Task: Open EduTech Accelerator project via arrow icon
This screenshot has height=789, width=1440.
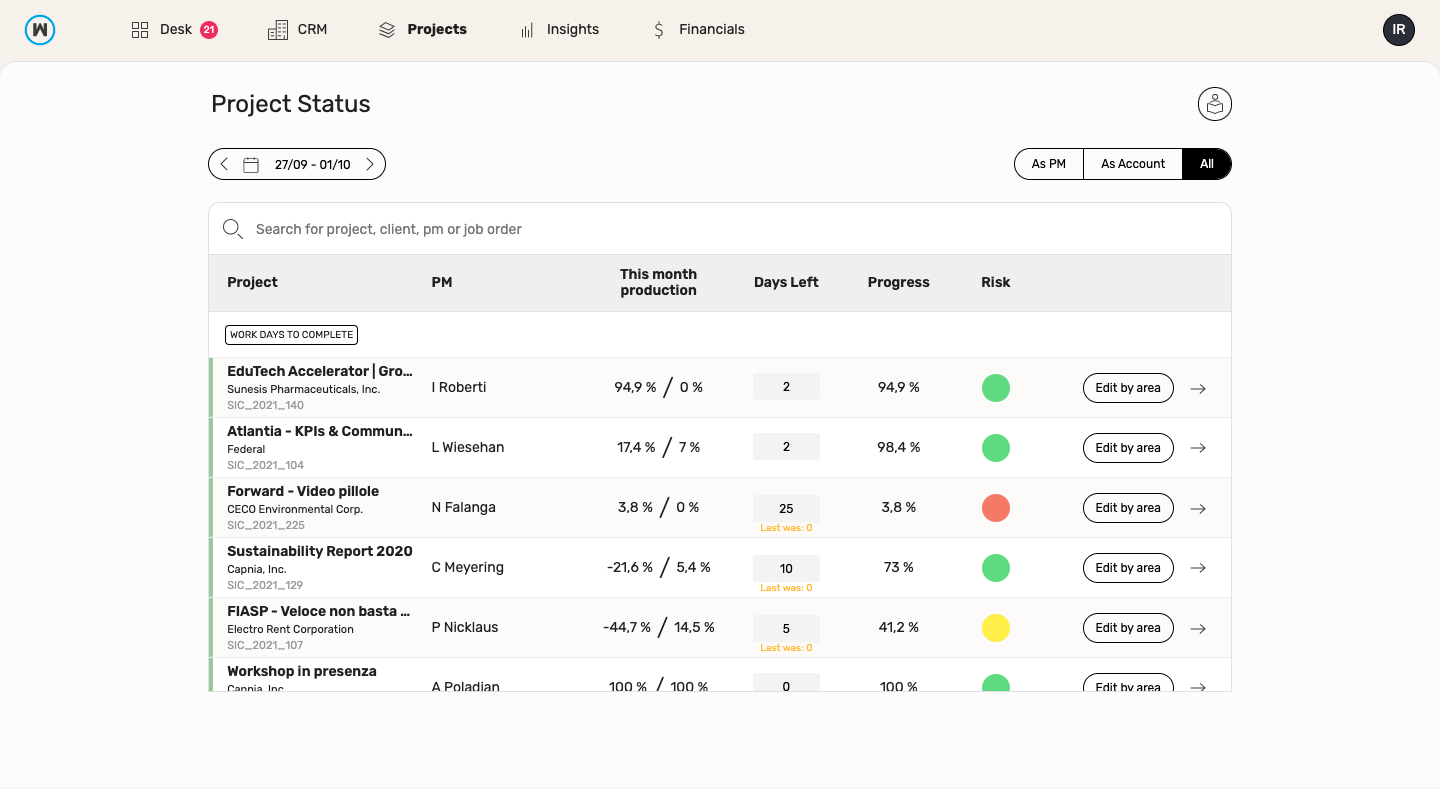Action: point(1198,388)
